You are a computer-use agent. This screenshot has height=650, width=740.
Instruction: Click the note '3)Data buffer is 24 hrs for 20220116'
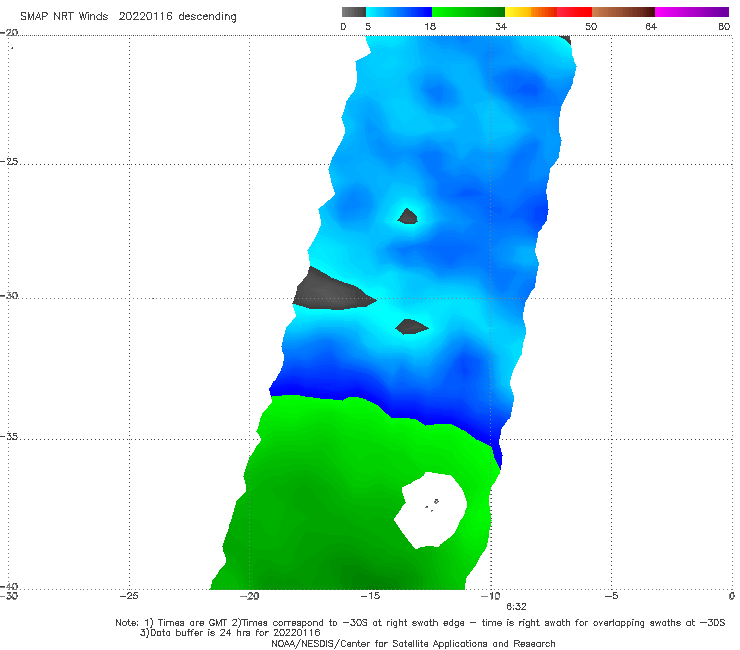[x=230, y=633]
